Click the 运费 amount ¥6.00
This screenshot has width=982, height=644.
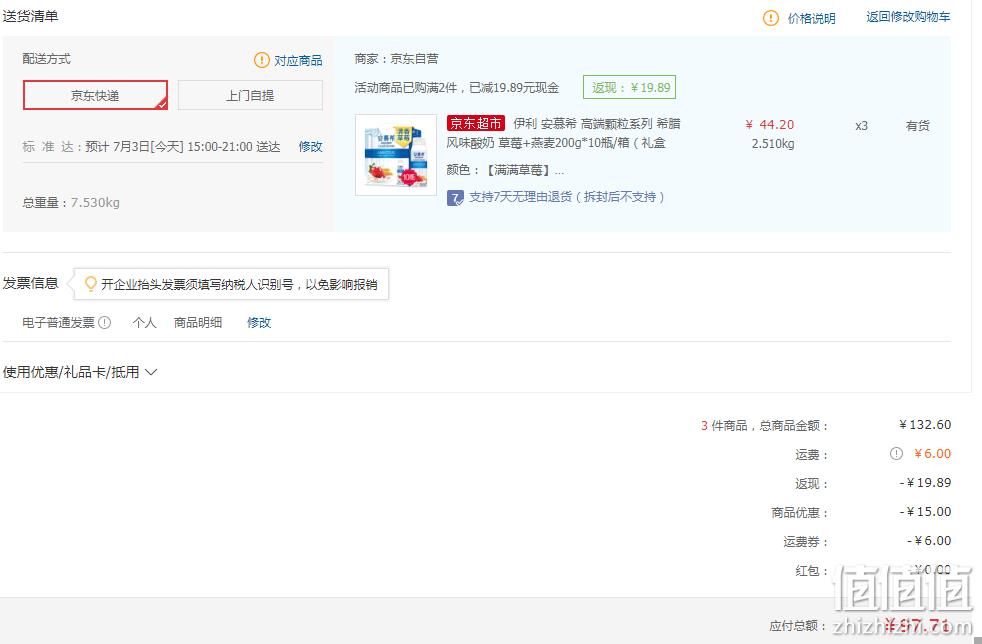(933, 454)
